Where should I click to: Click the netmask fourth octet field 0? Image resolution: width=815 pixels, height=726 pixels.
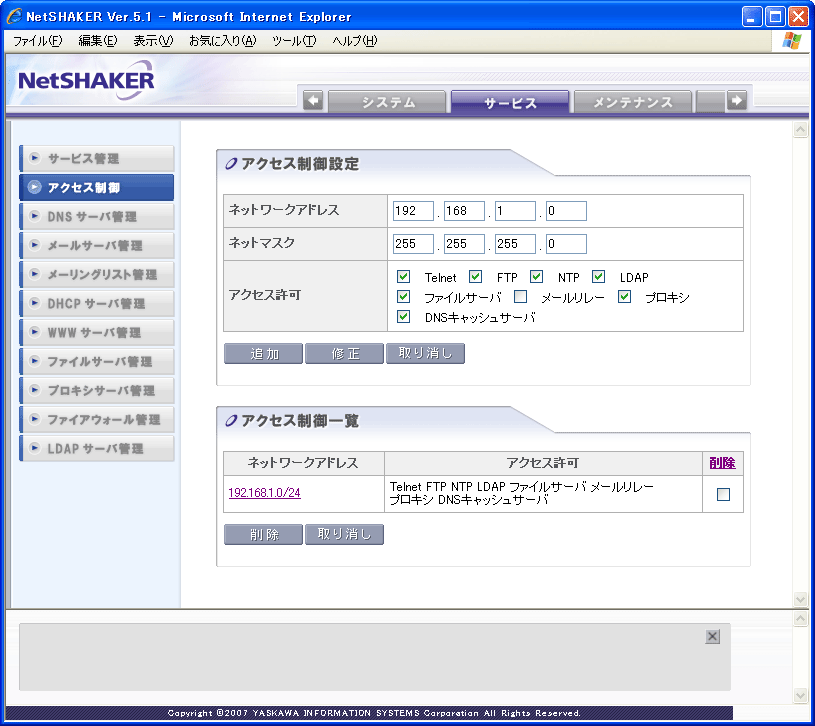tap(566, 244)
